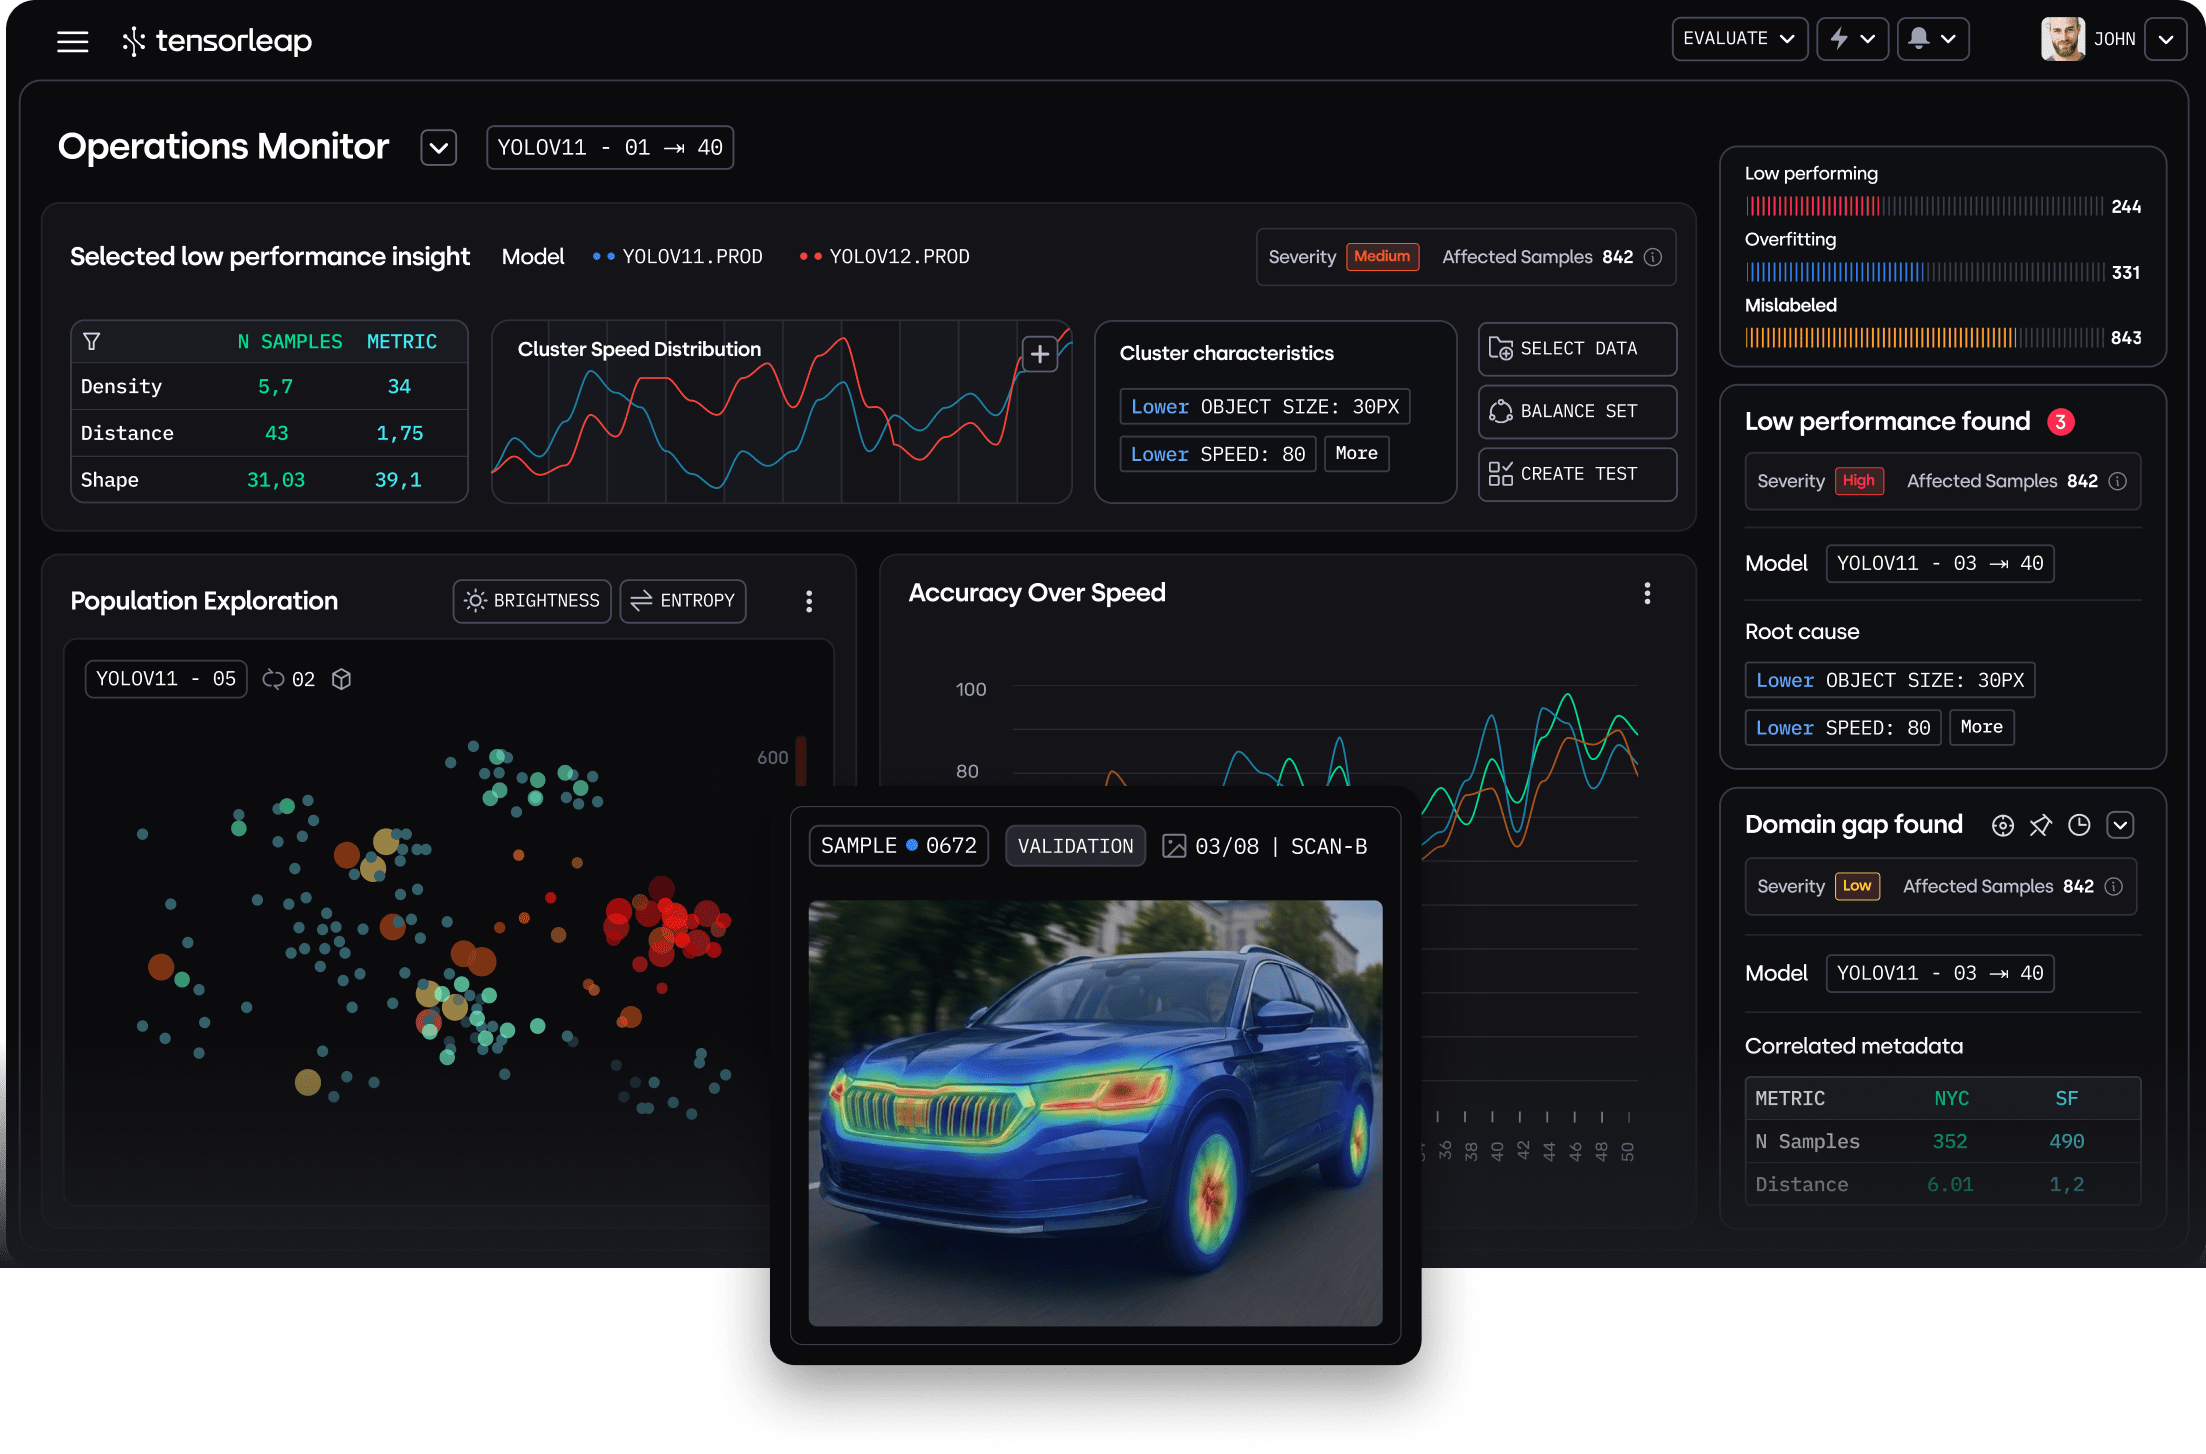Expand the Operations Monitor dropdown

438,148
